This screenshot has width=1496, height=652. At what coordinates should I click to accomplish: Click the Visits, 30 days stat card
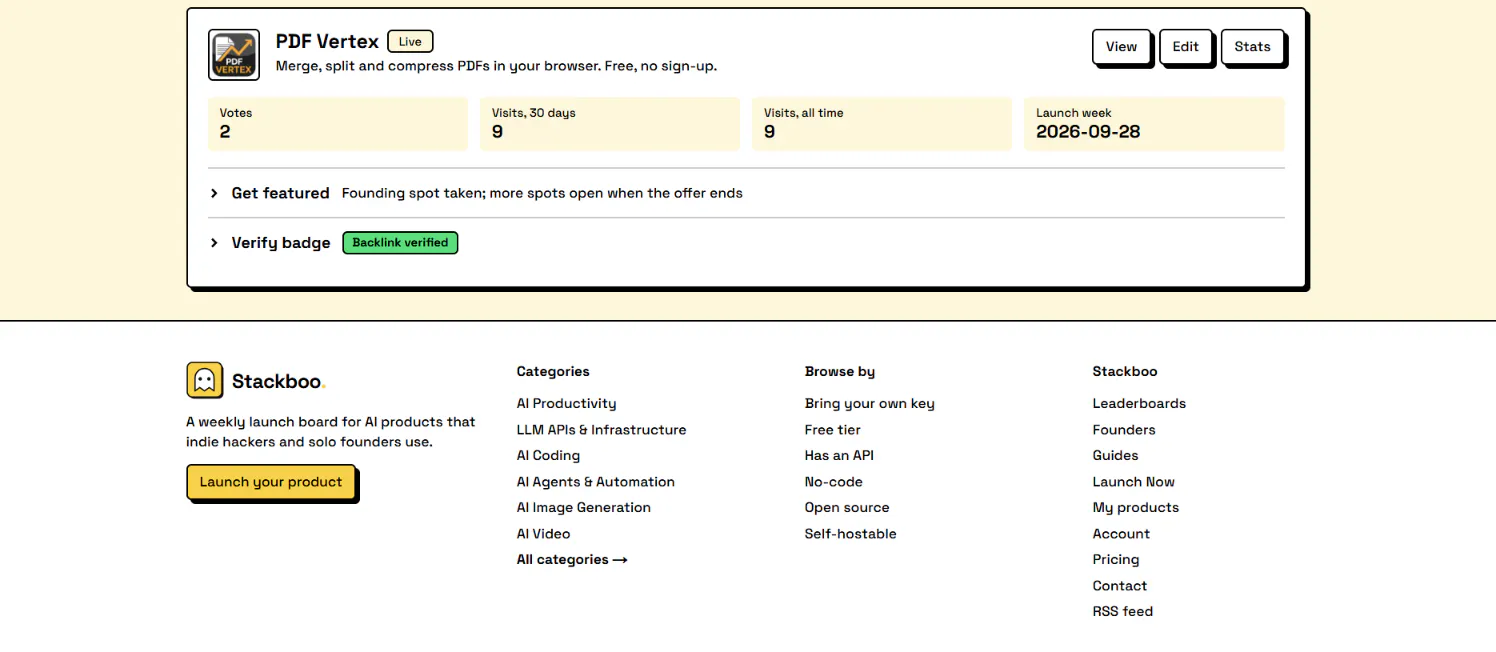point(610,124)
